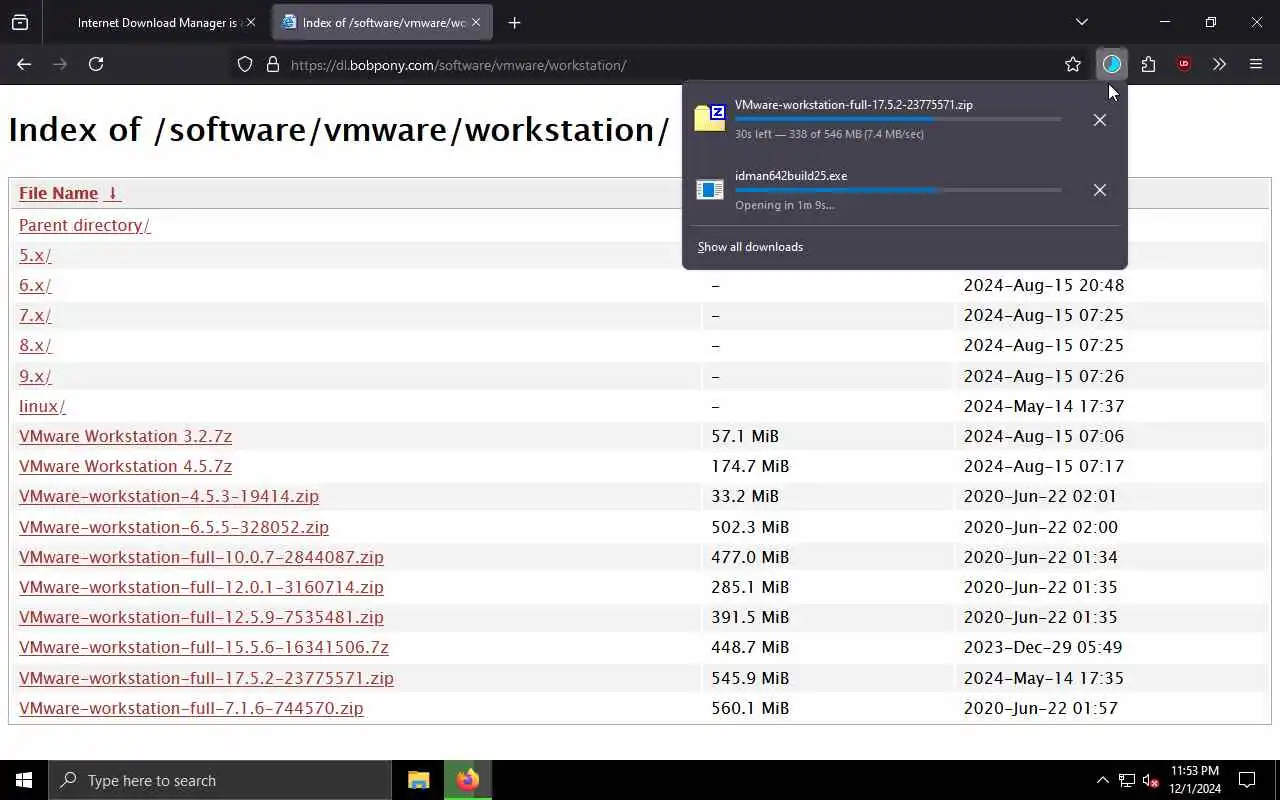
Task: Open the Extensions puzzle icon
Action: [1148, 64]
